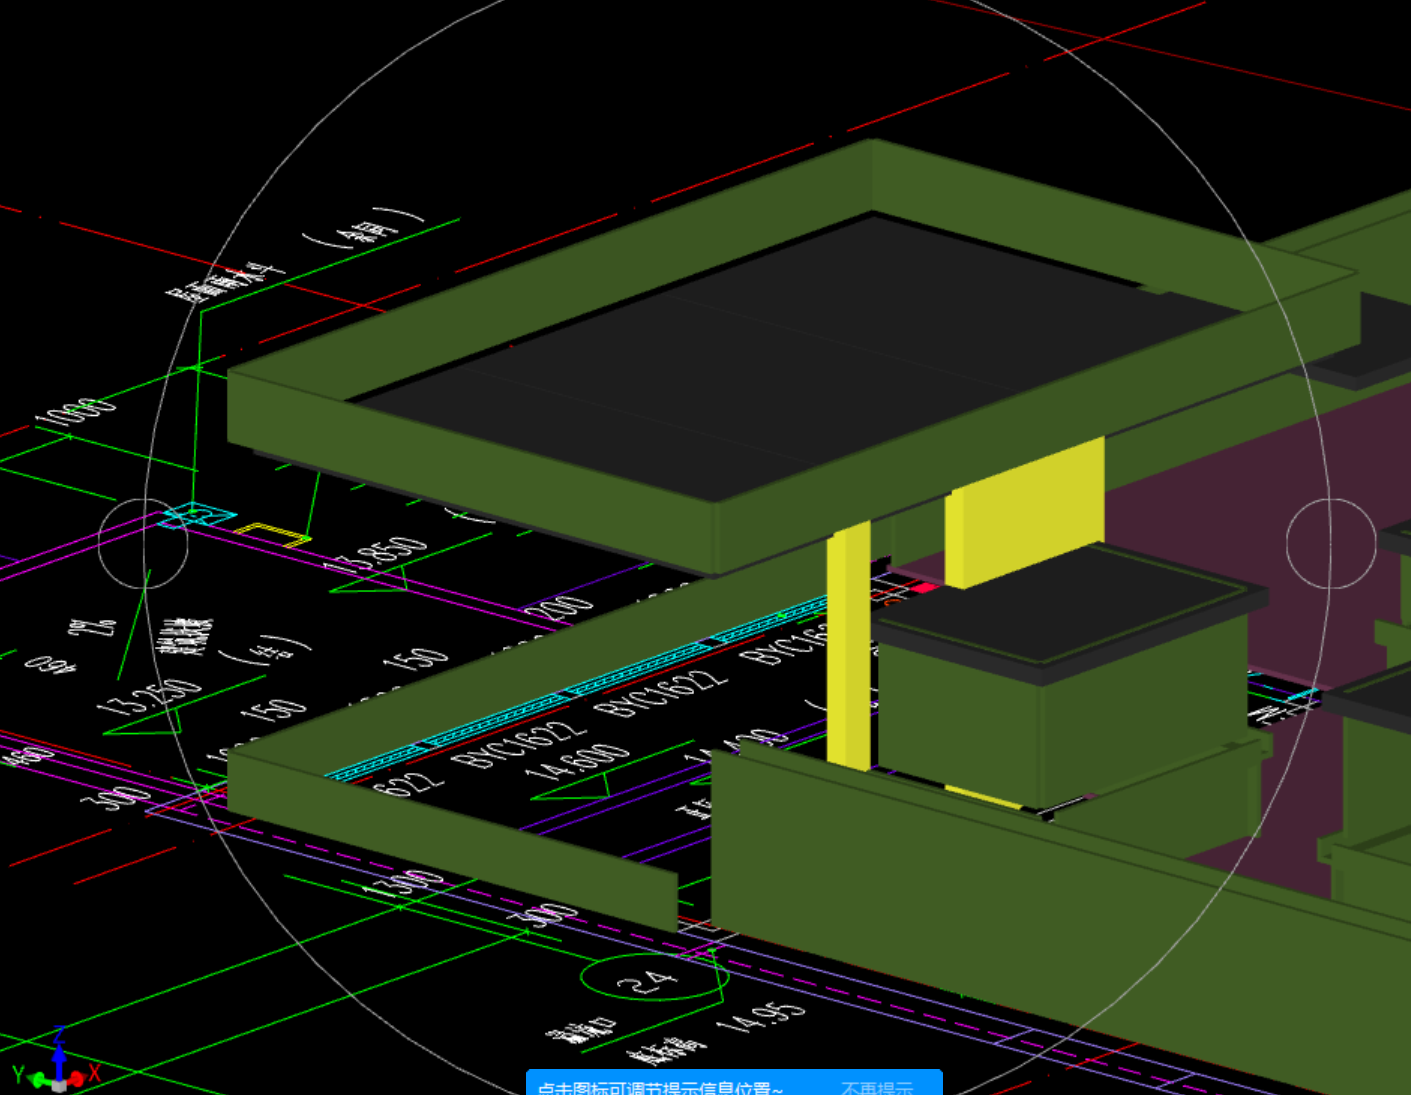Select the tall yellow column
This screenshot has height=1095, width=1411.
tap(849, 646)
